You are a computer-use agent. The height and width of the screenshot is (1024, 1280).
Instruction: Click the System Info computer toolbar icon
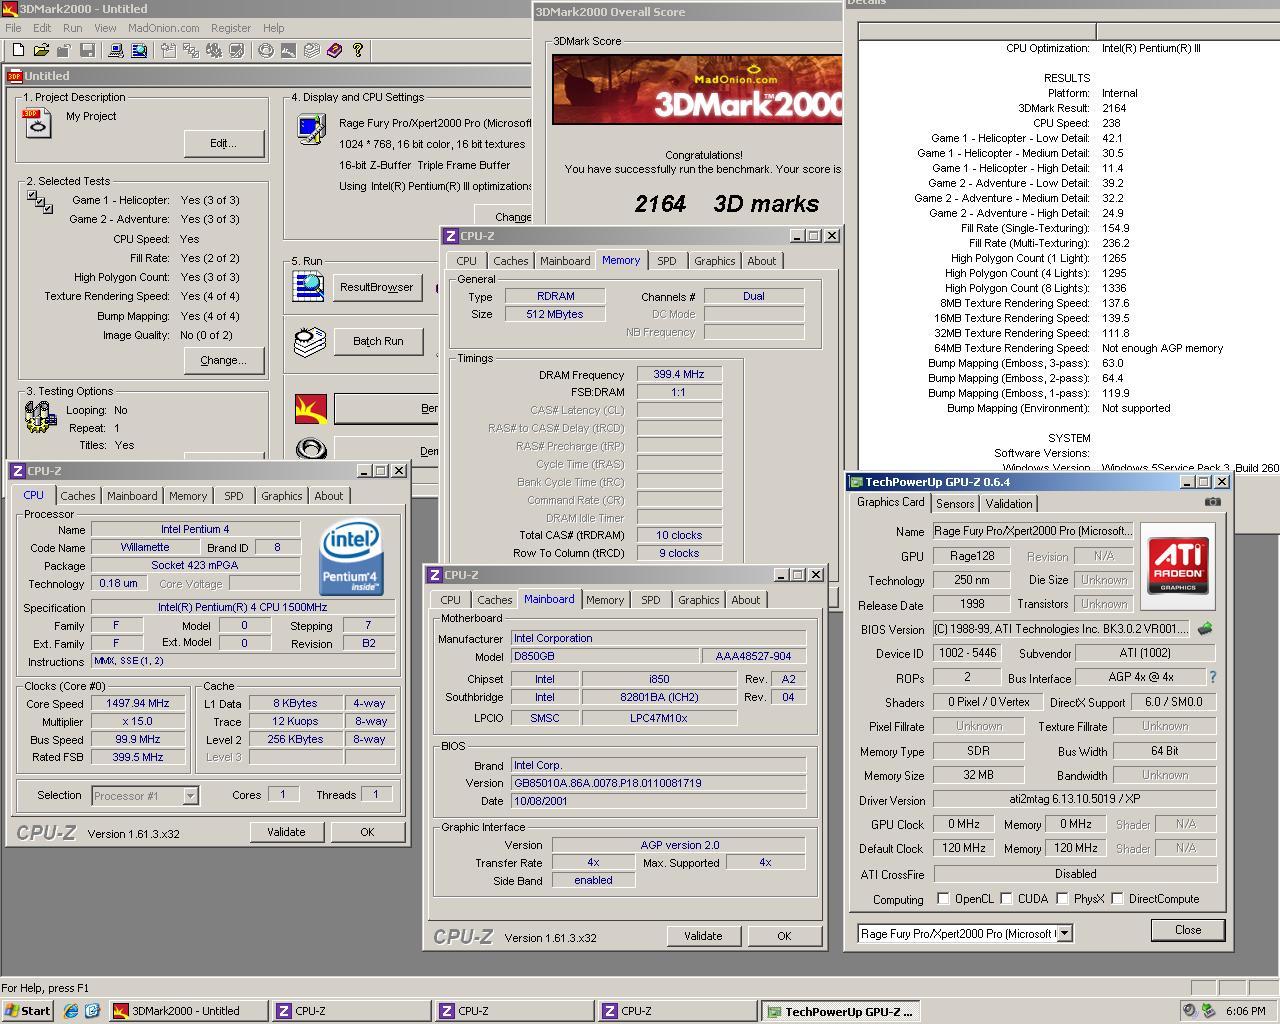click(x=115, y=50)
